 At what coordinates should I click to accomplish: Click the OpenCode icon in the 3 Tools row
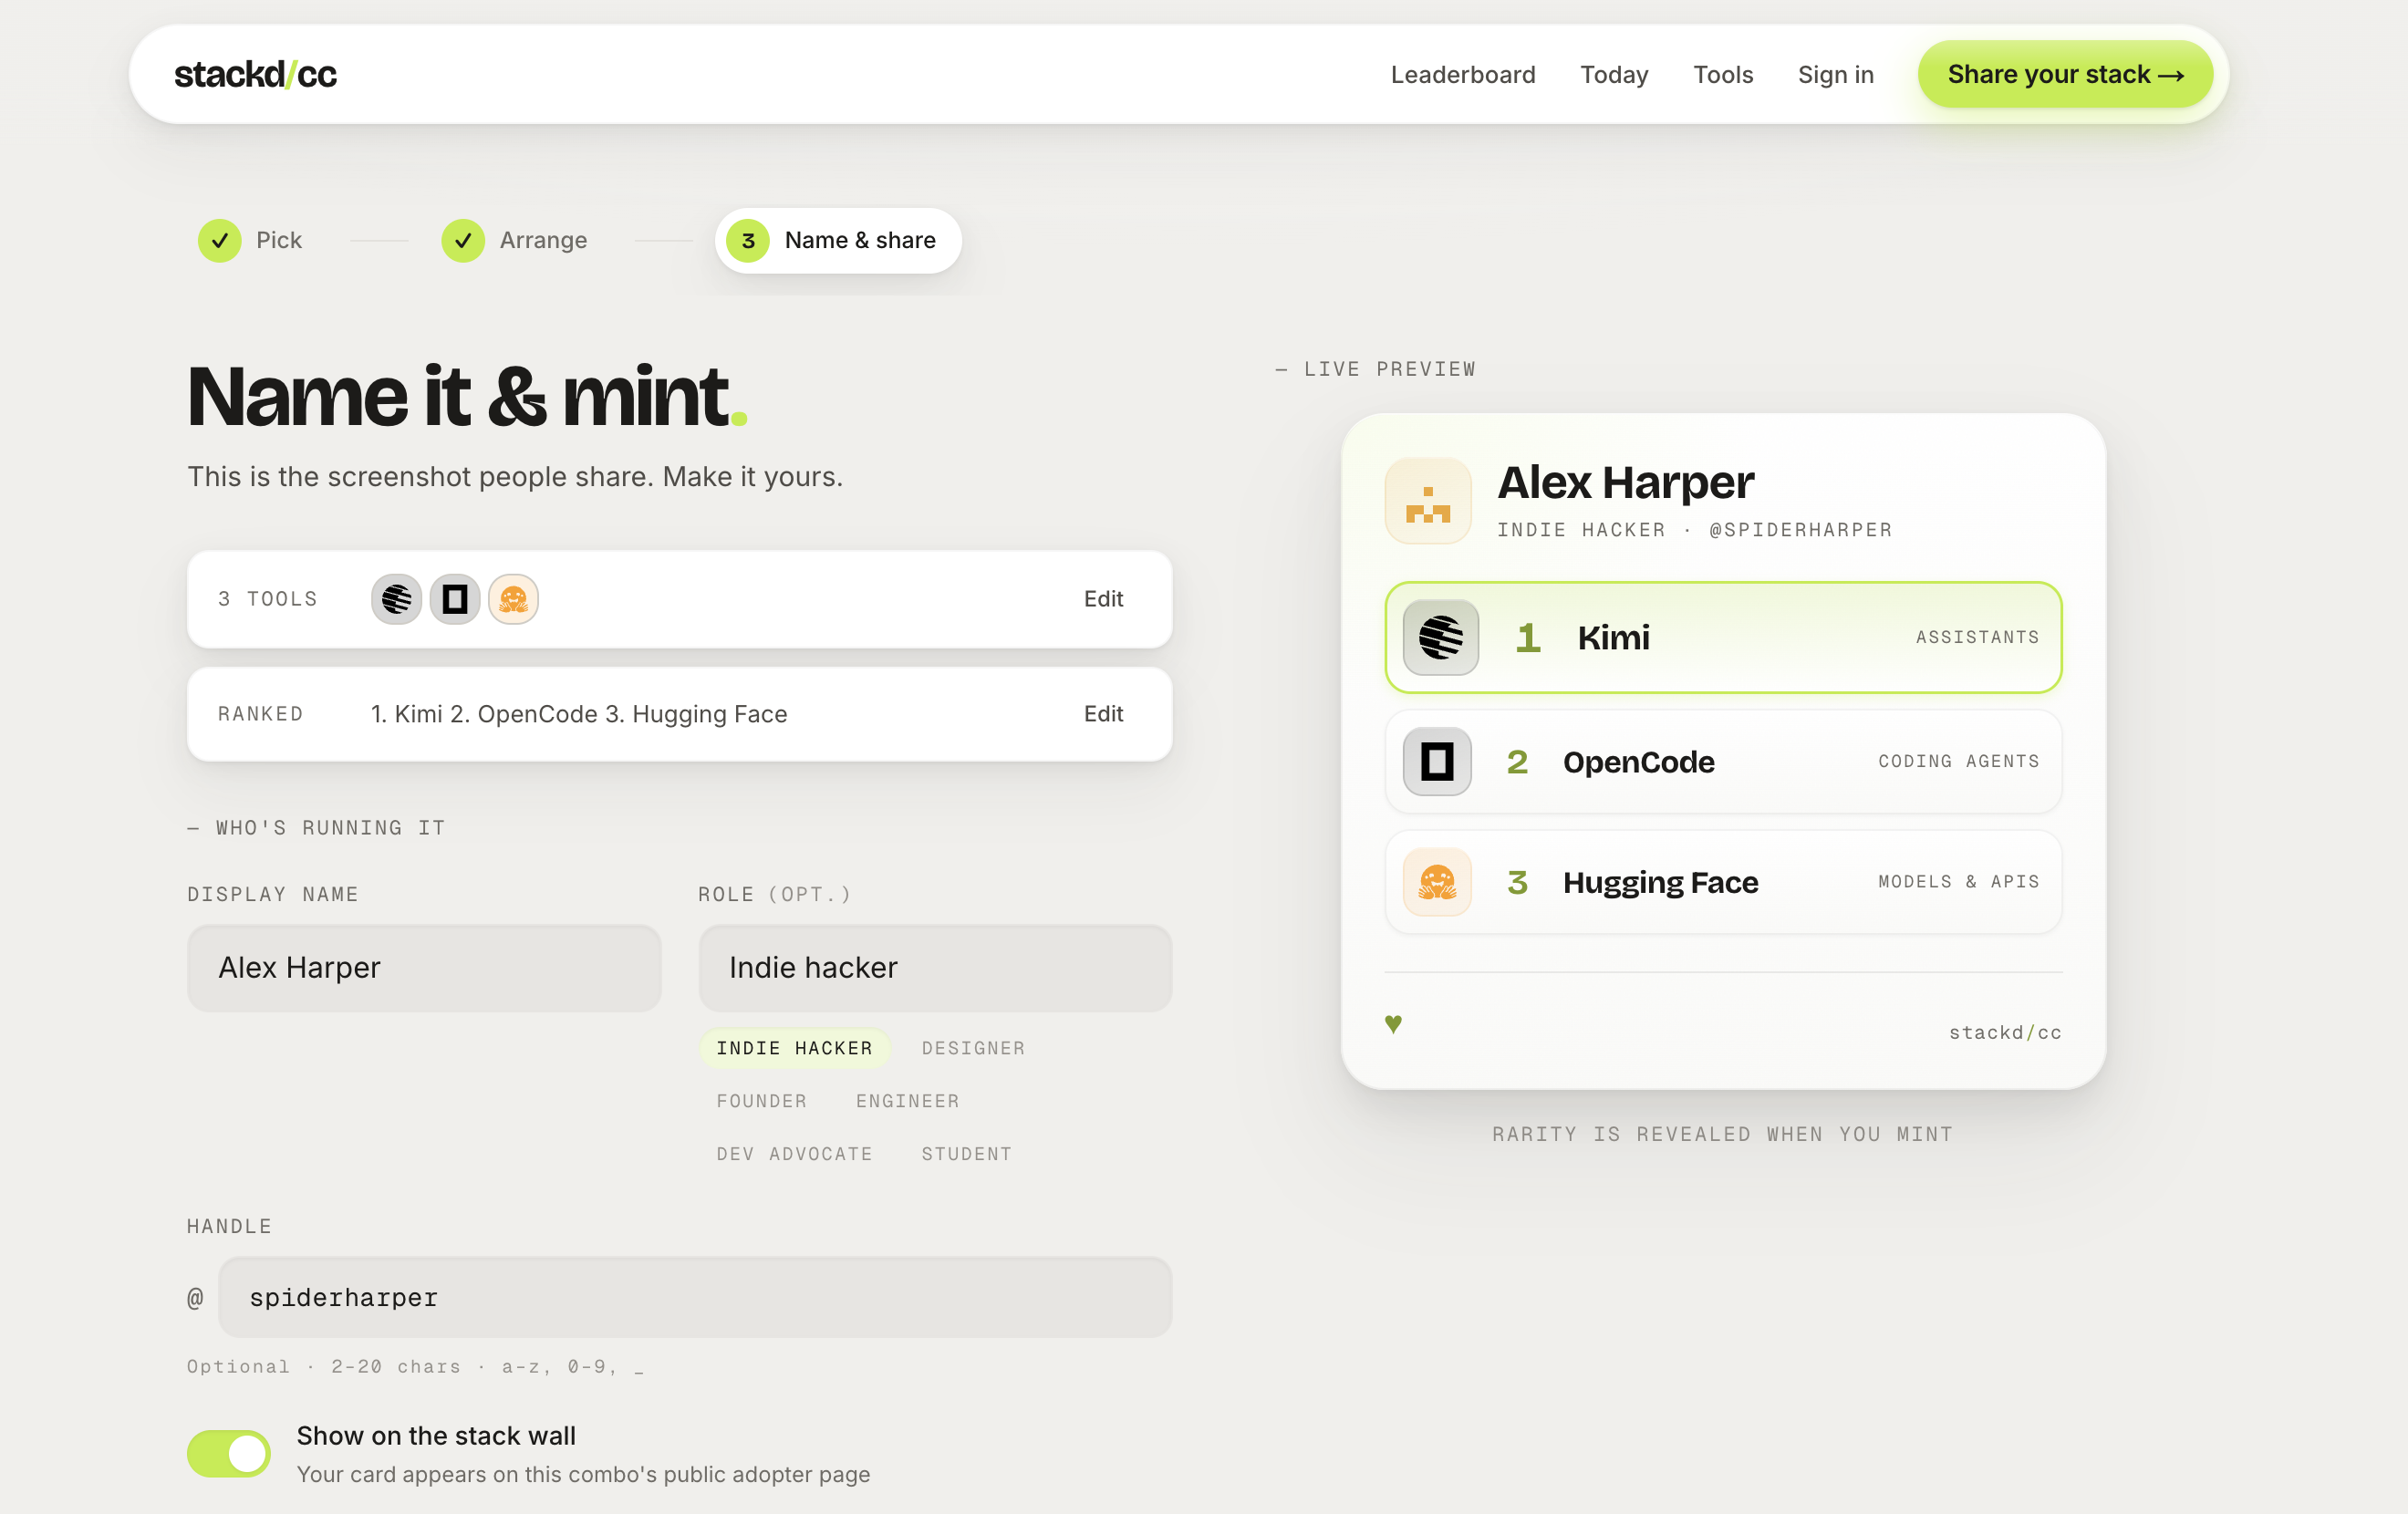pos(454,598)
